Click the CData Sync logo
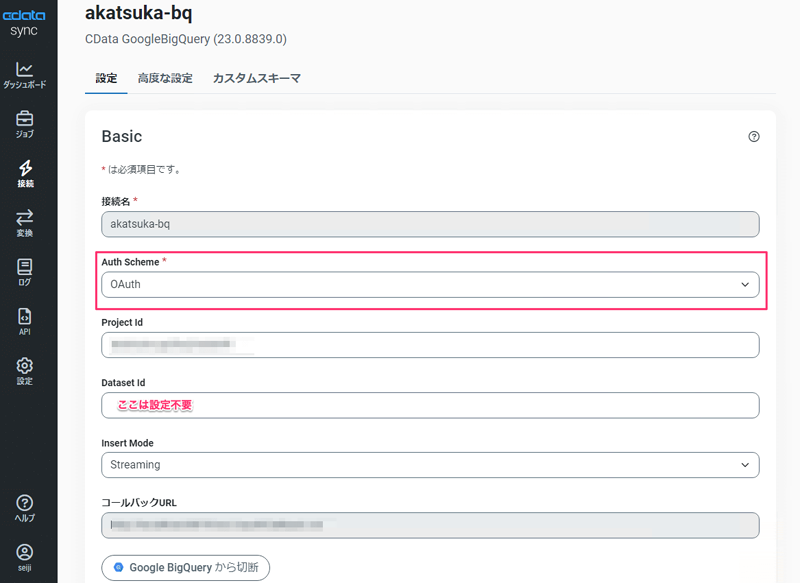This screenshot has width=800, height=583. [x=23, y=23]
